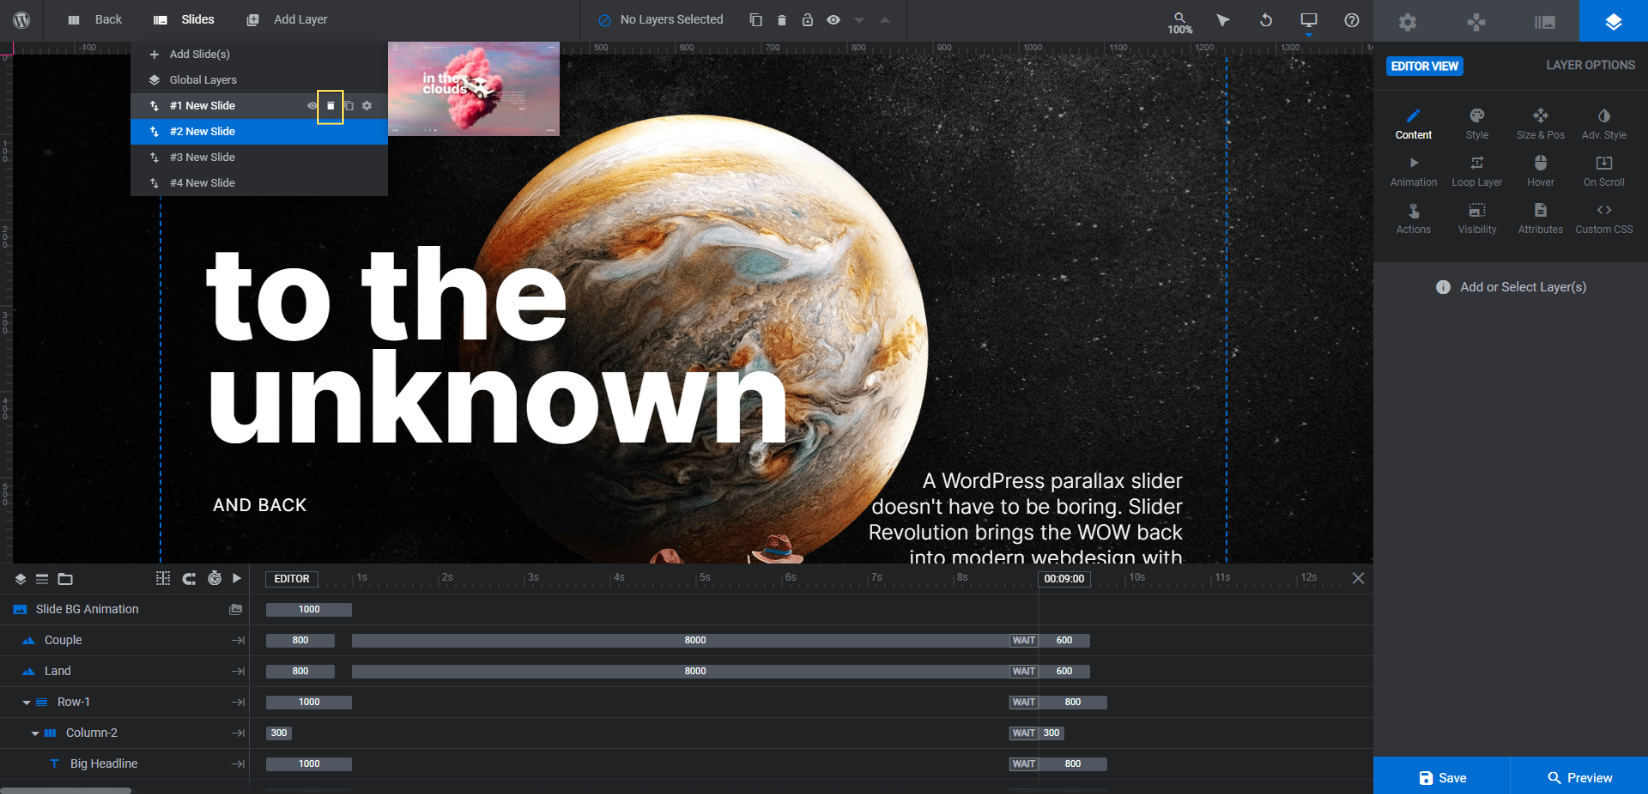
Task: Toggle layer visibility eye in top toolbar
Action: tap(833, 20)
